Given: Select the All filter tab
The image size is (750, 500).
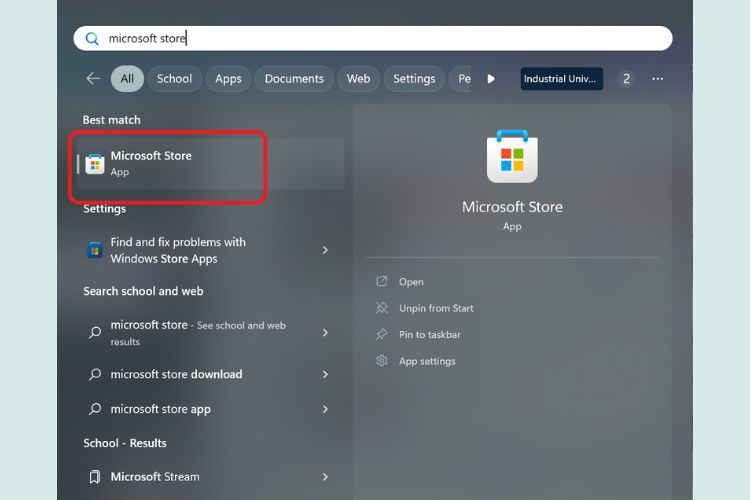Looking at the screenshot, I should click(x=127, y=78).
